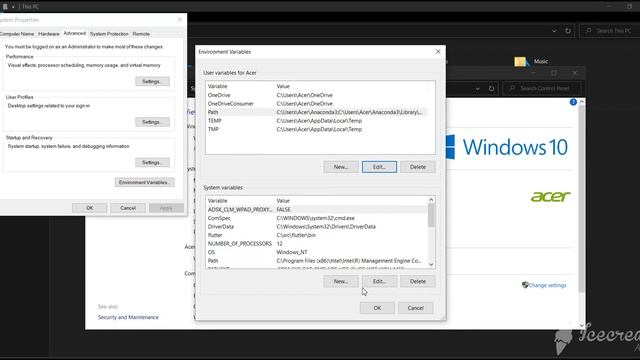Click System variables scrollbar thumb
This screenshot has height=360, width=640.
coord(431,215)
